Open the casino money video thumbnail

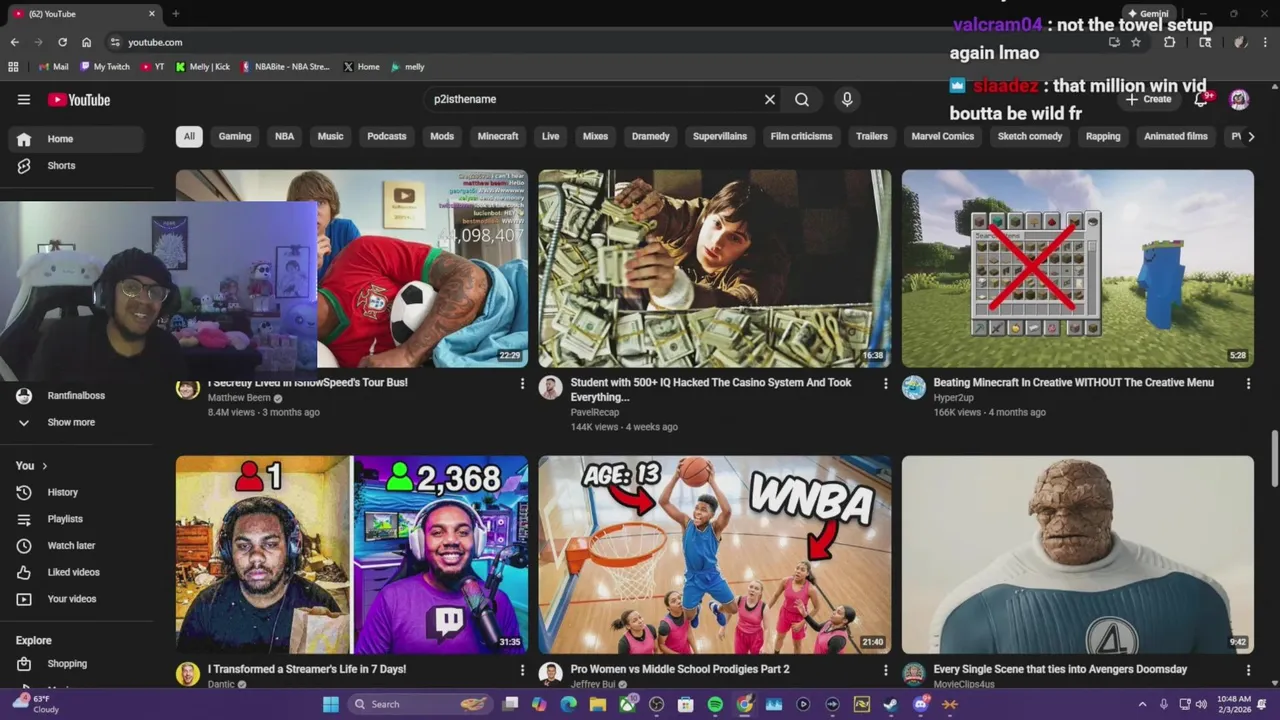pyautogui.click(x=715, y=268)
